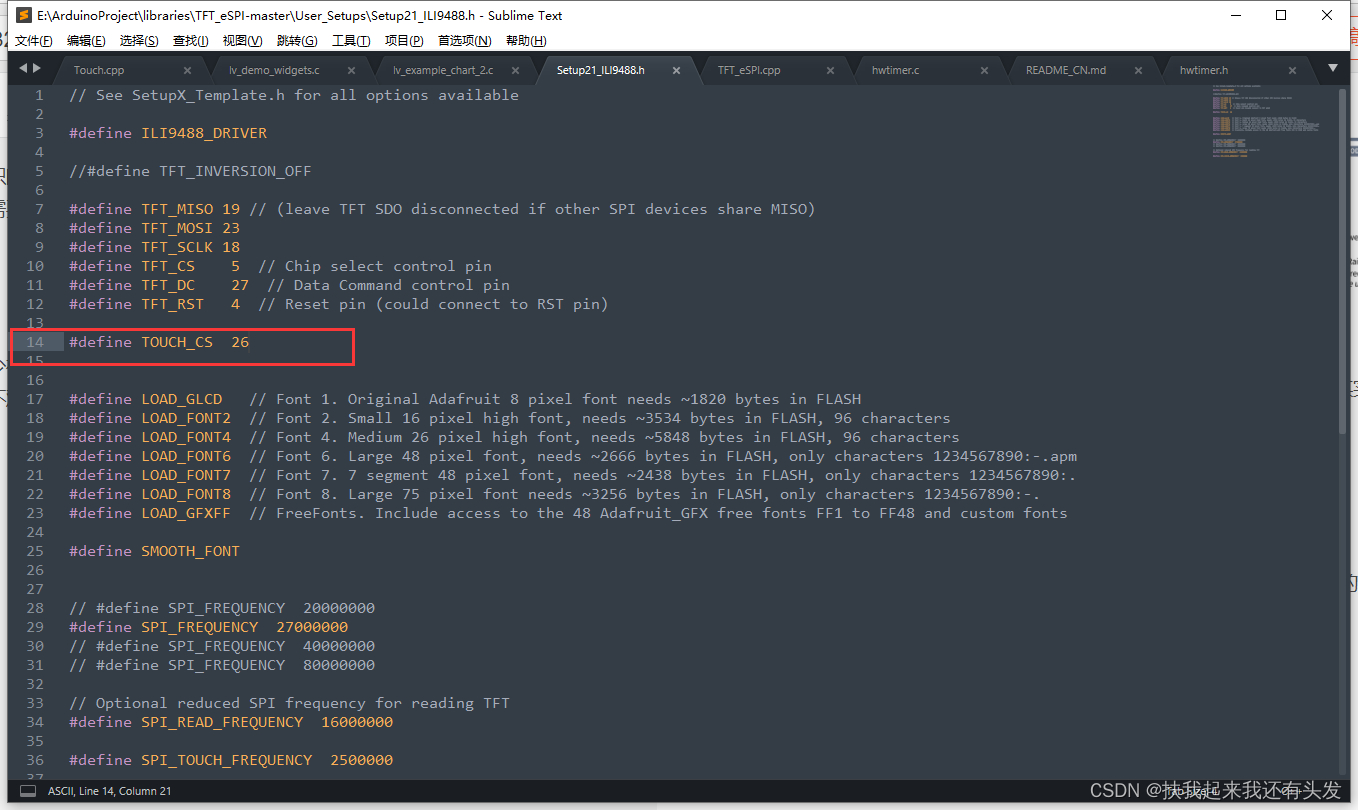Viewport: 1358px width, 810px height.
Task: Close the hwtimer.h tab
Action: (1292, 71)
